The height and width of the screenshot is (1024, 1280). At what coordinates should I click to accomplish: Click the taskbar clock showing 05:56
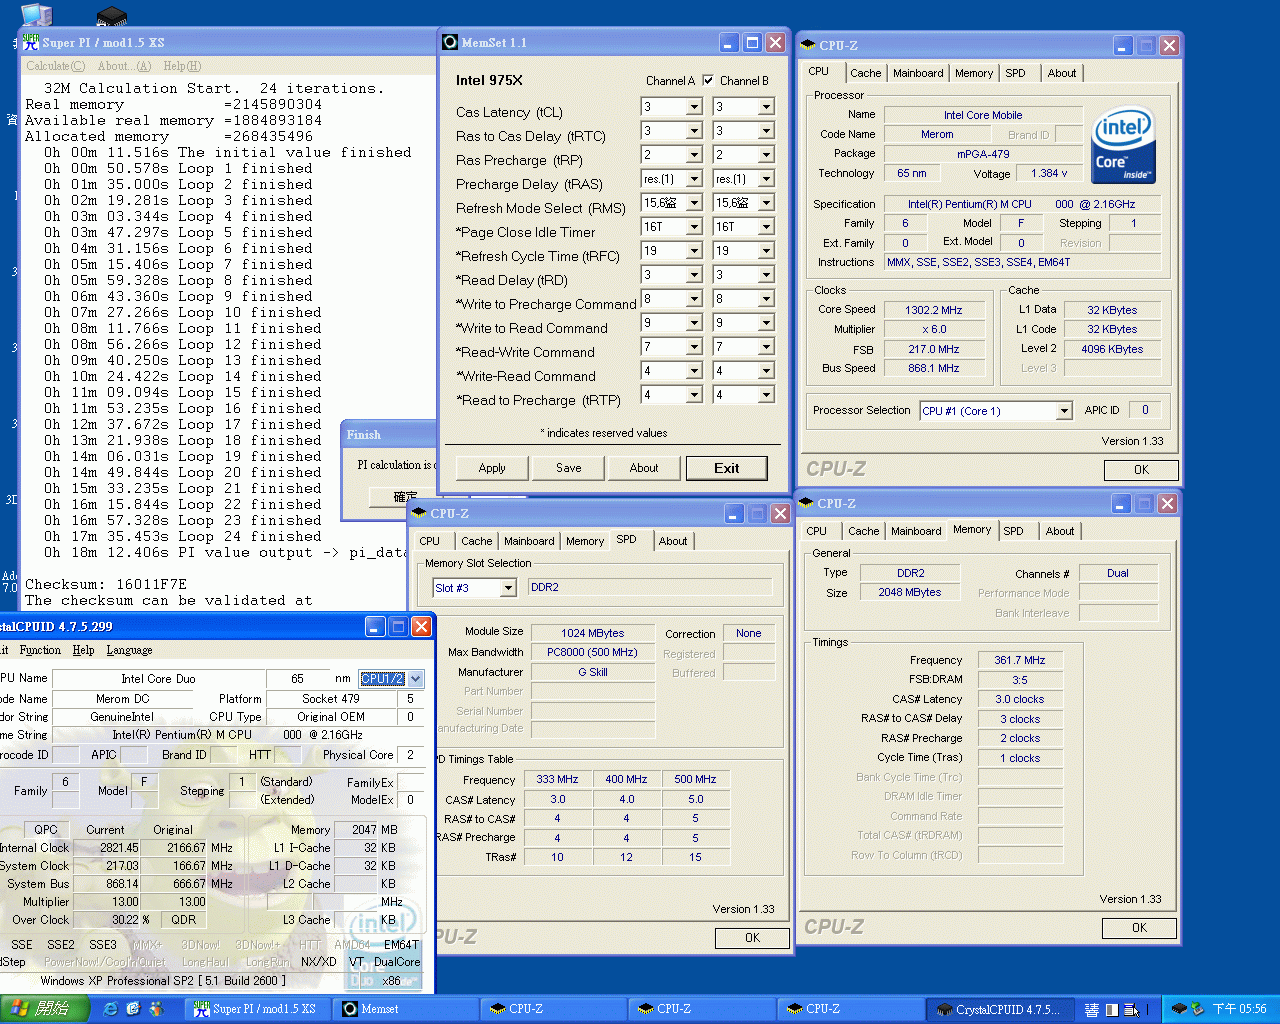1239,1009
